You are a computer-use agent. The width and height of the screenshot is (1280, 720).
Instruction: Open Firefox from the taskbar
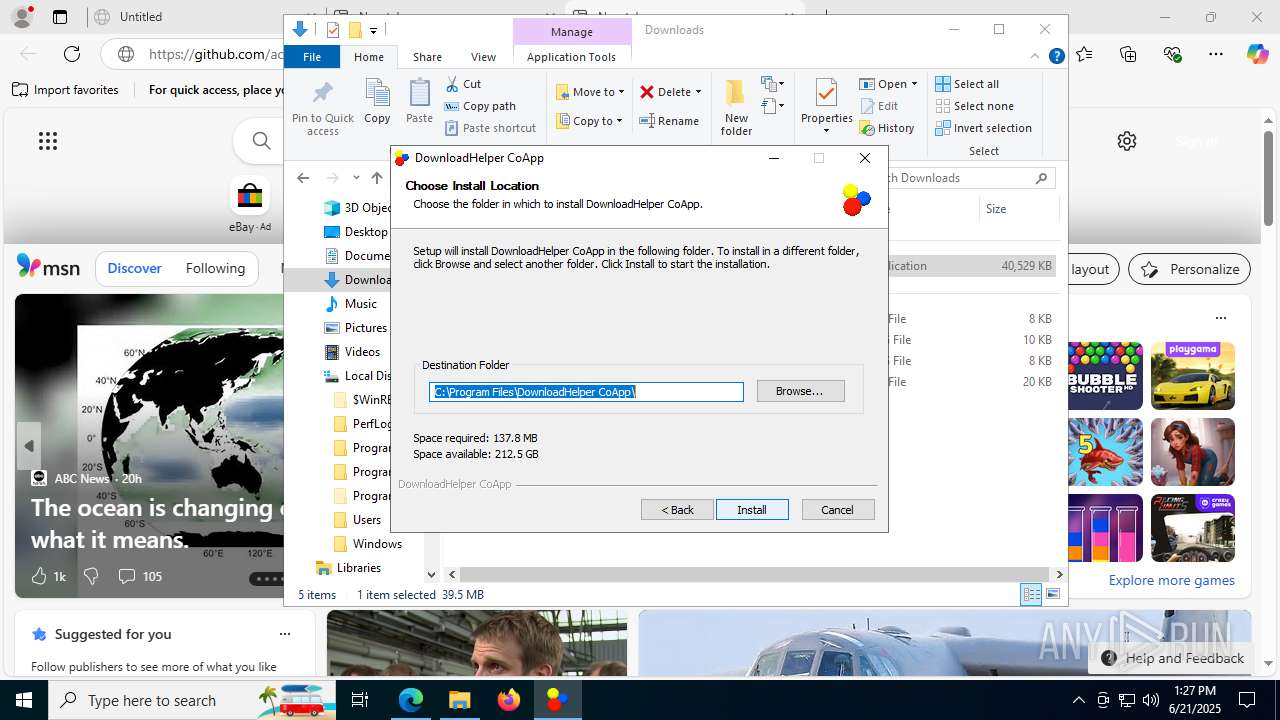pyautogui.click(x=509, y=700)
